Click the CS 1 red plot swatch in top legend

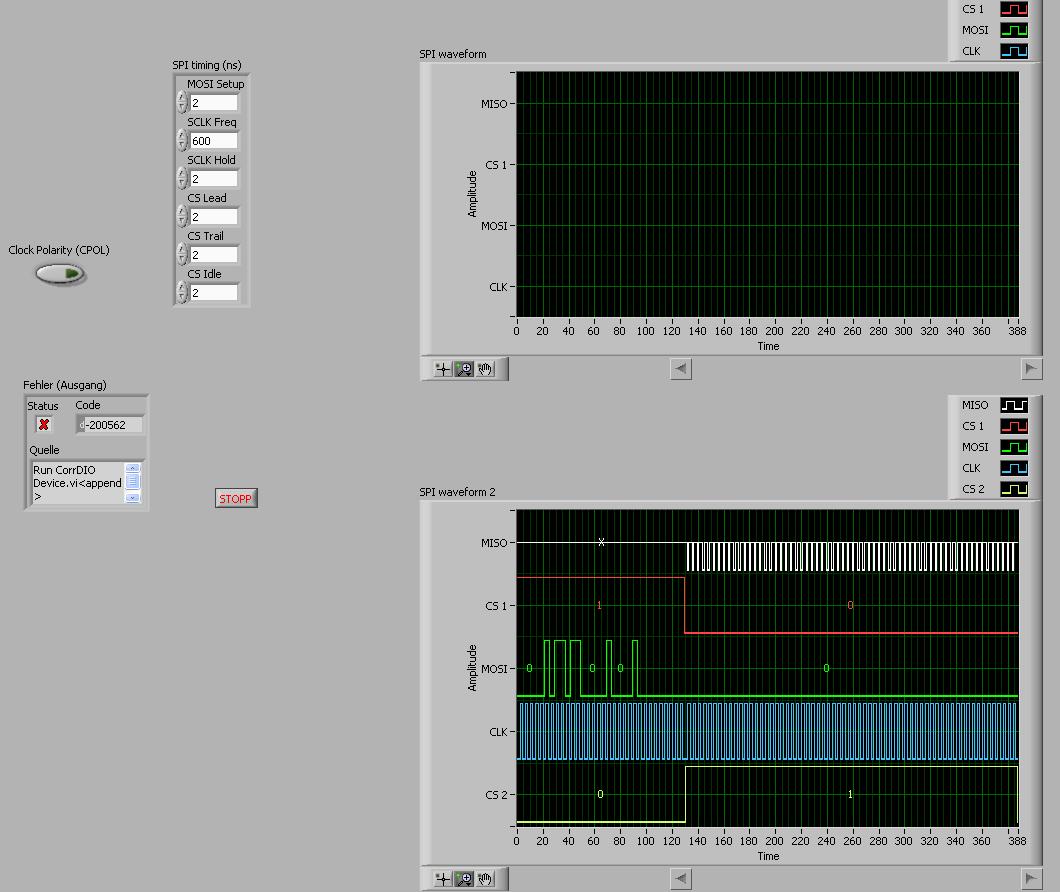coord(1014,9)
